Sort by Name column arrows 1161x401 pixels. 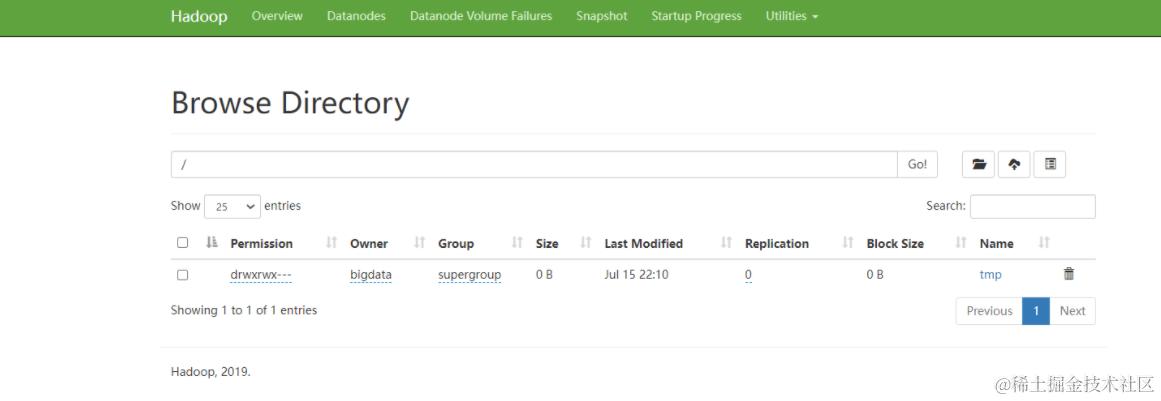pyautogui.click(x=1044, y=243)
